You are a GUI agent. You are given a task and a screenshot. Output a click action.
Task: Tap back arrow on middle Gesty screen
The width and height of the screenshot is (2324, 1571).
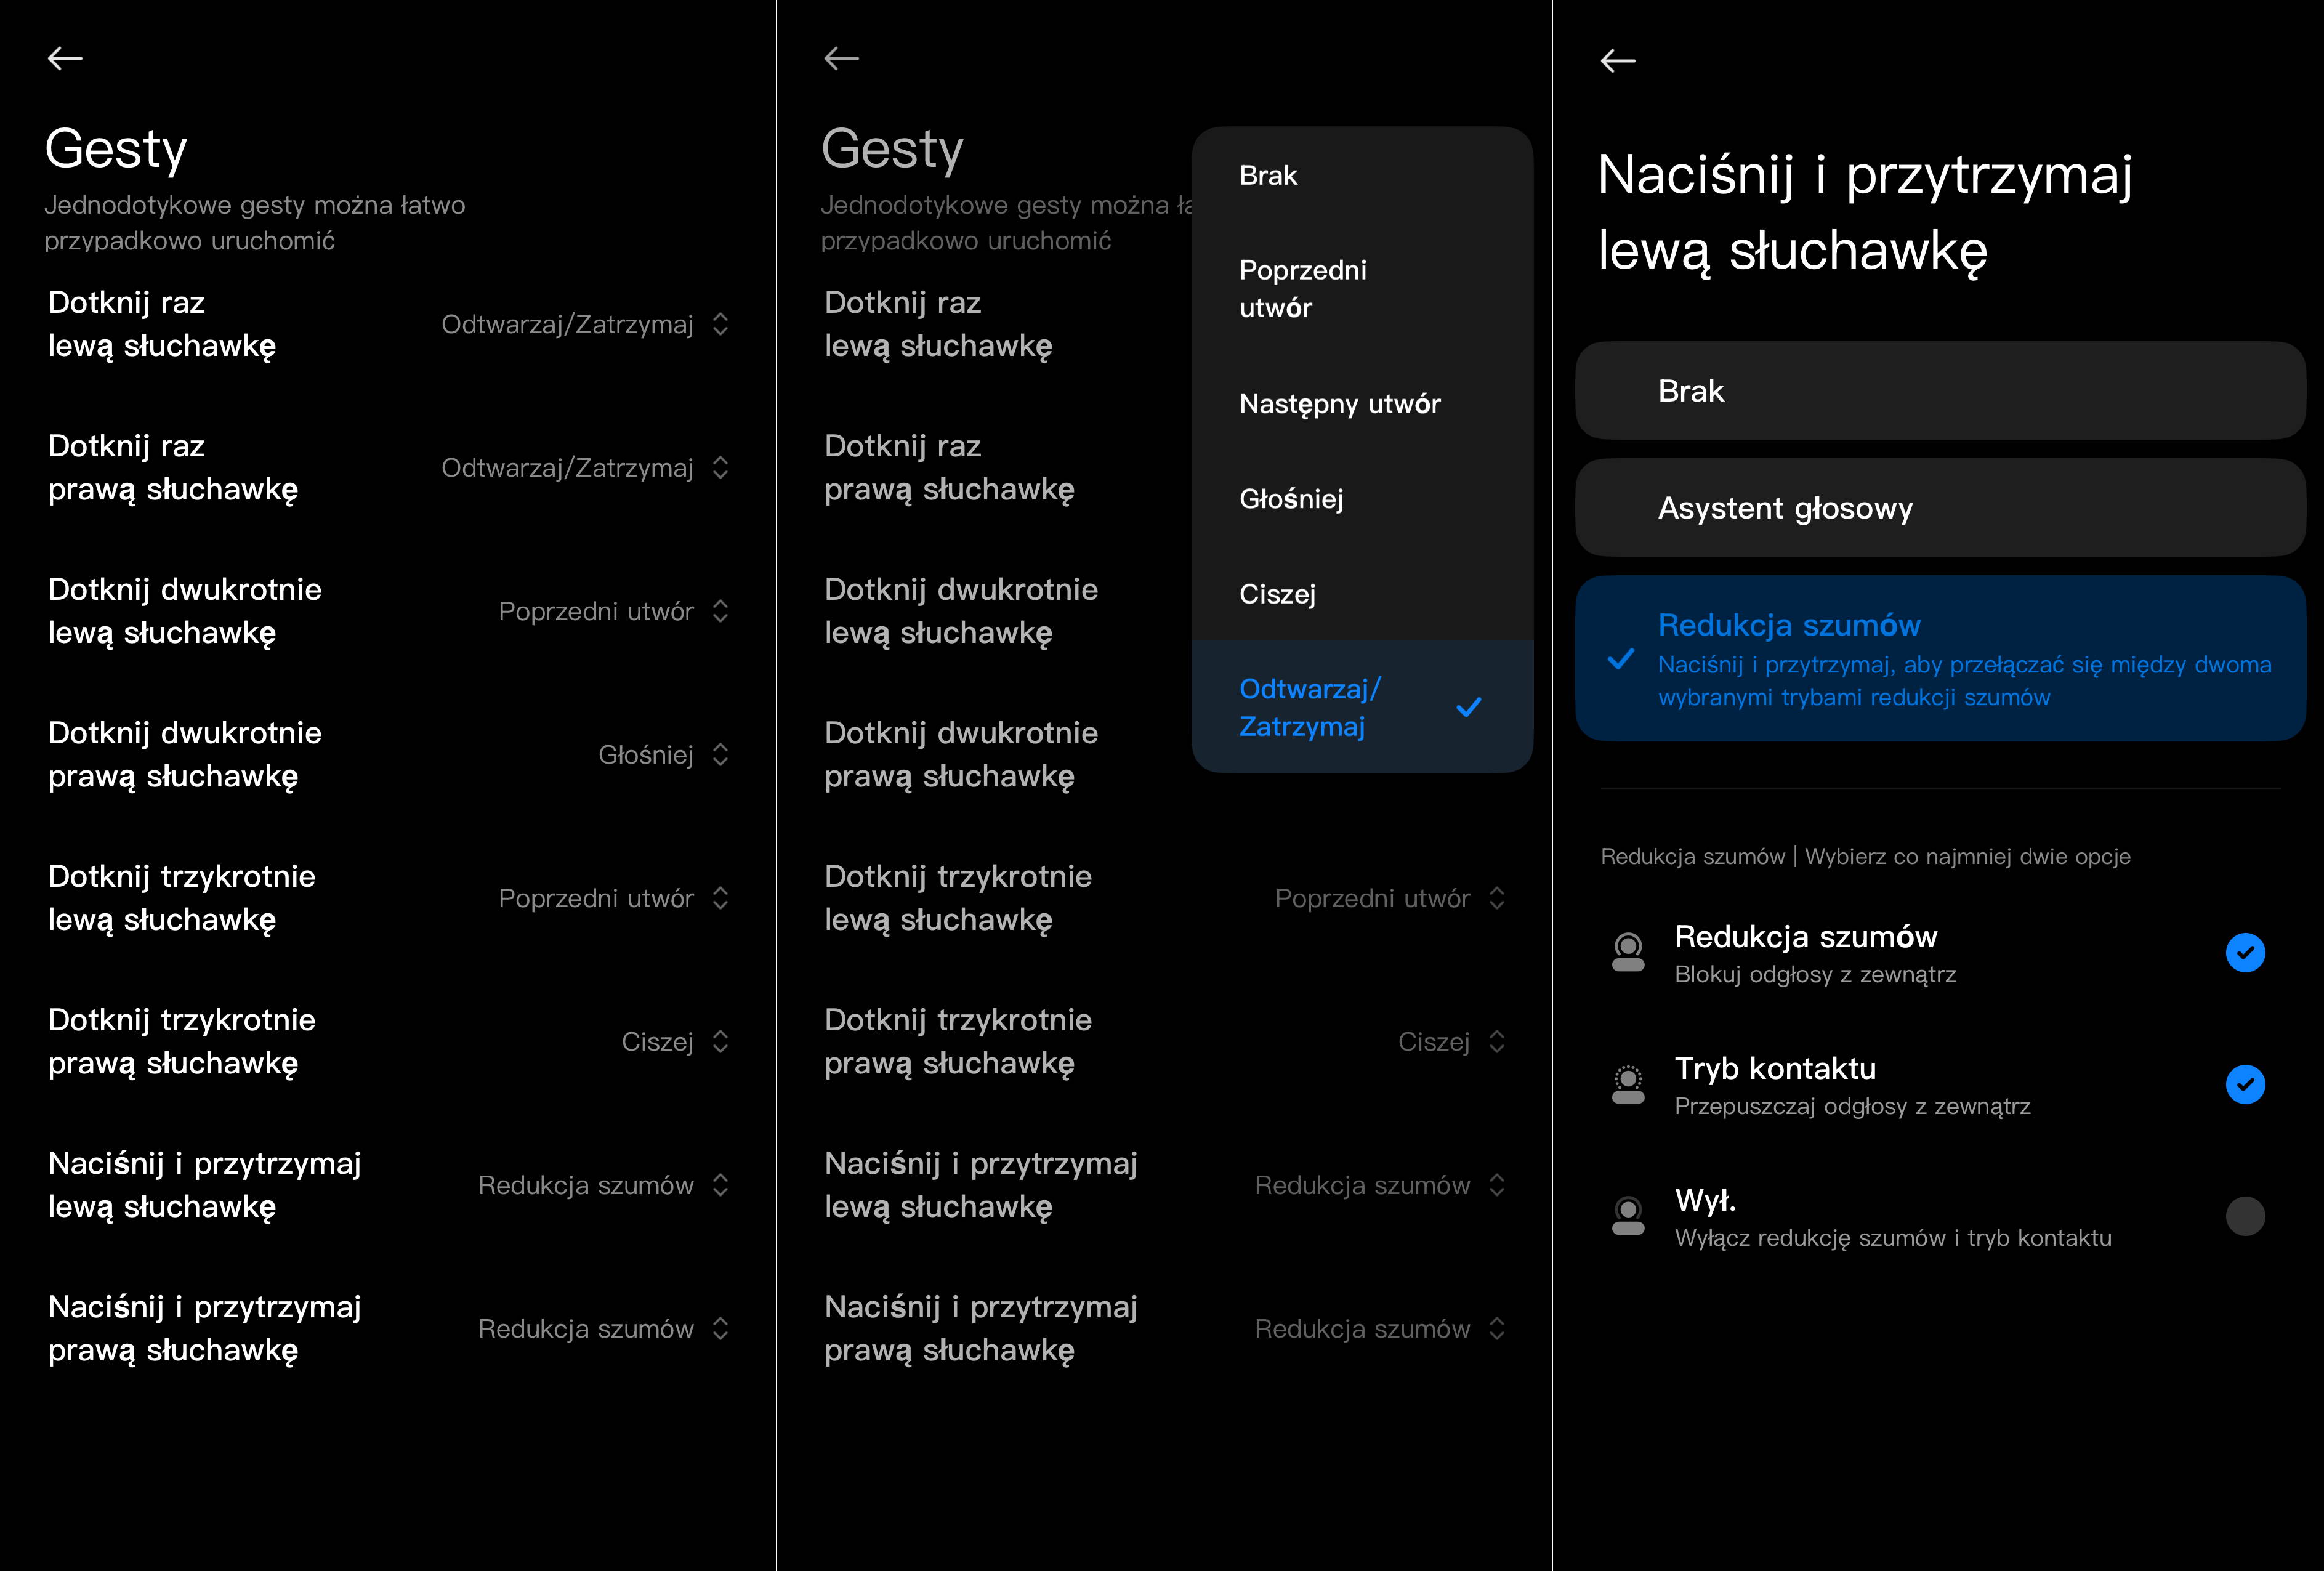pyautogui.click(x=841, y=58)
